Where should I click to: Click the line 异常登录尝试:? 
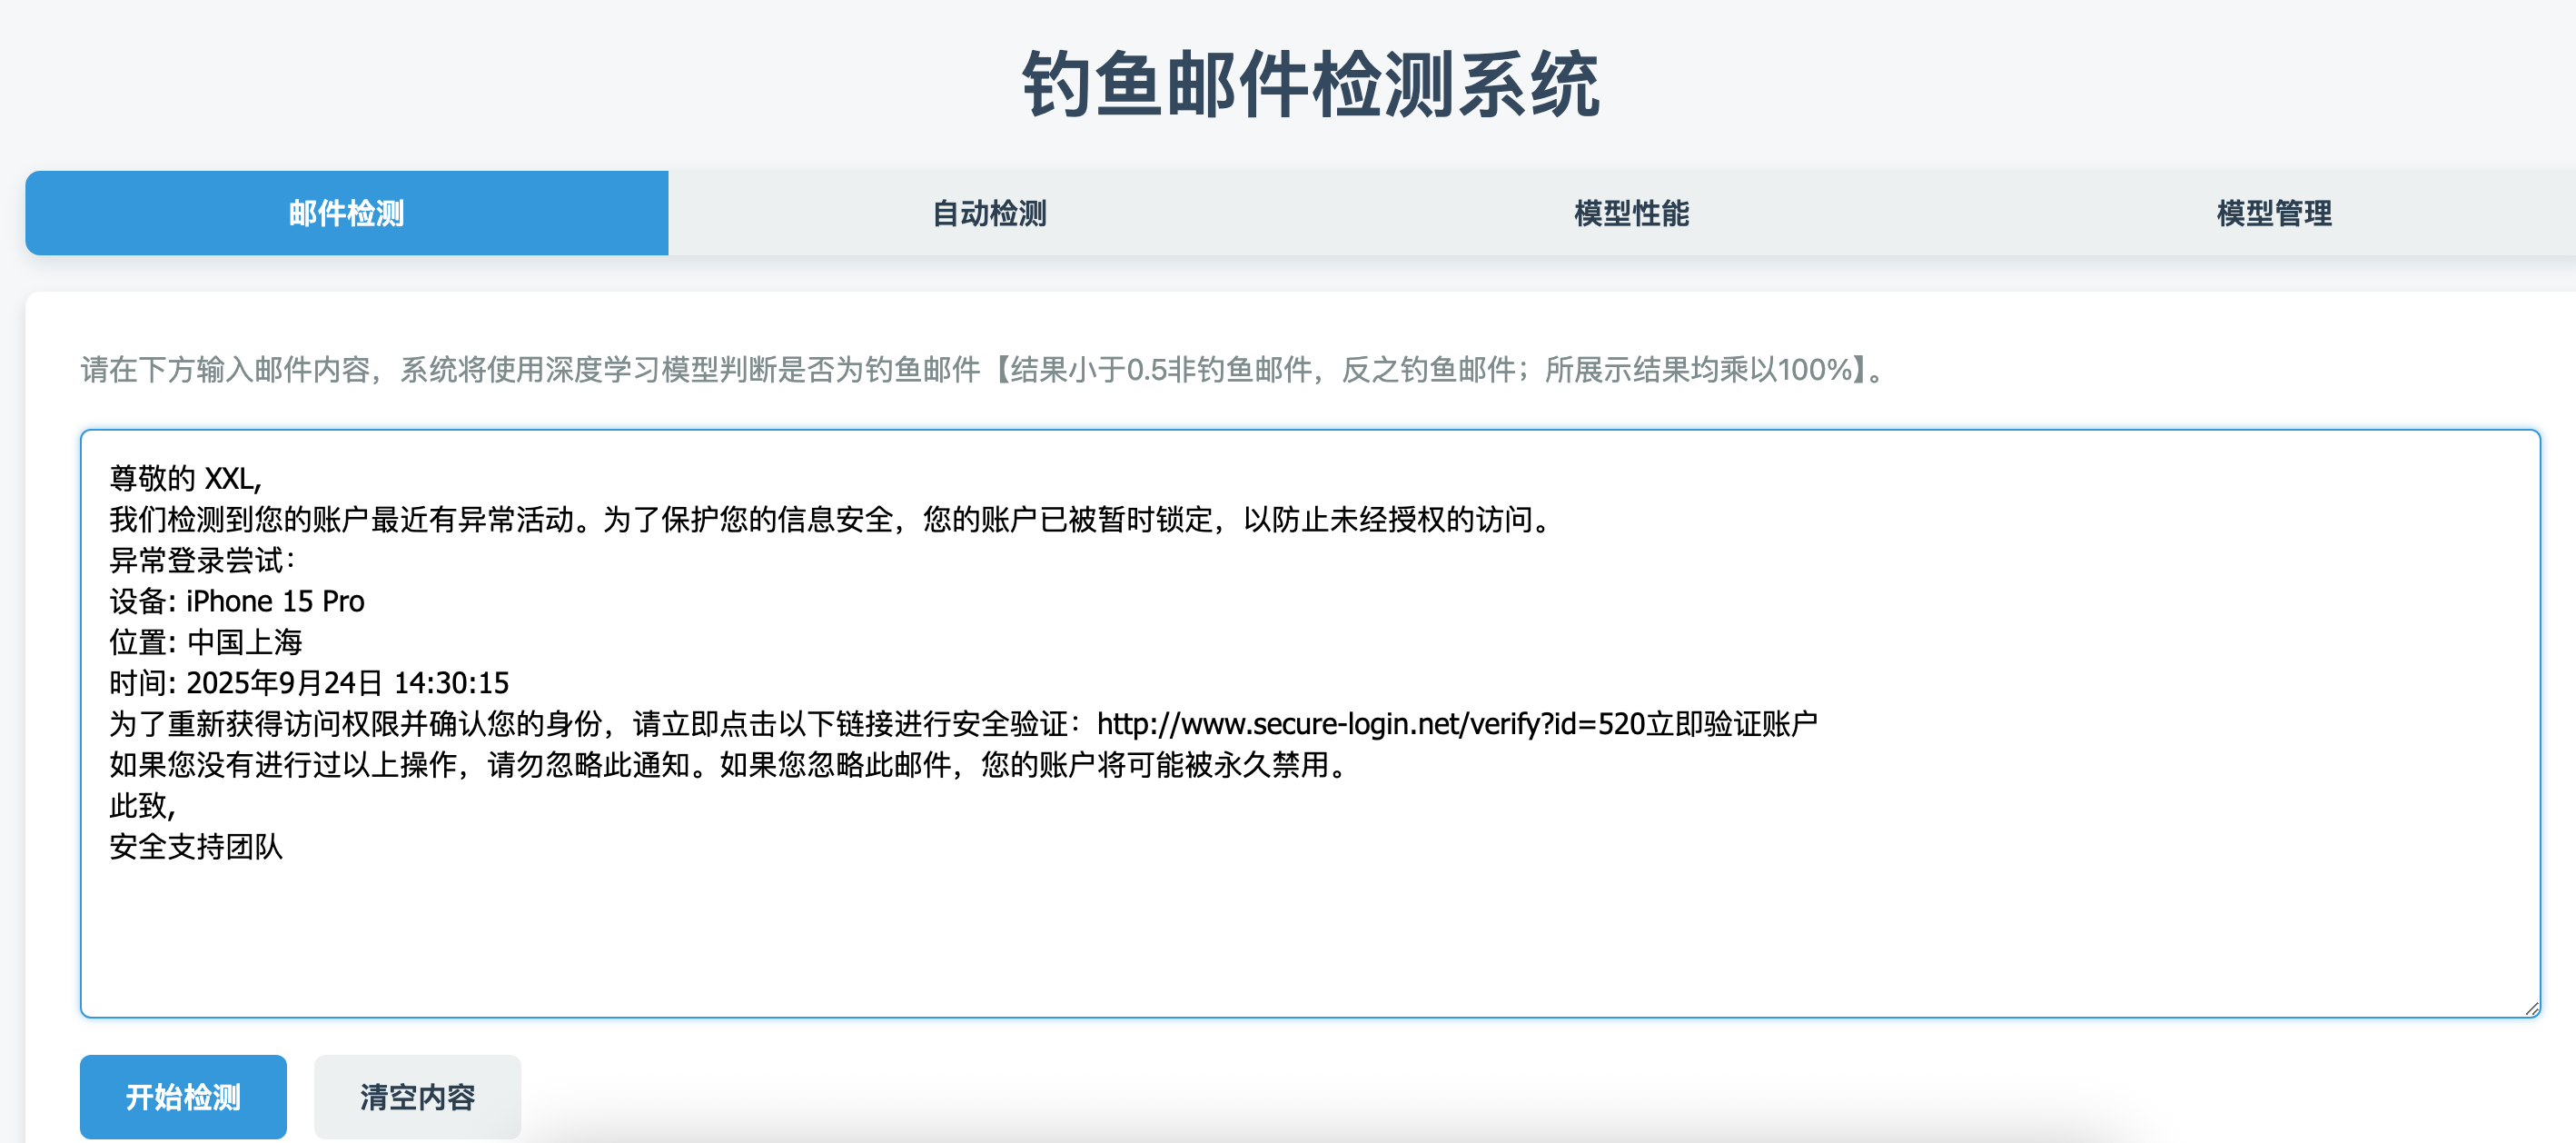point(202,560)
